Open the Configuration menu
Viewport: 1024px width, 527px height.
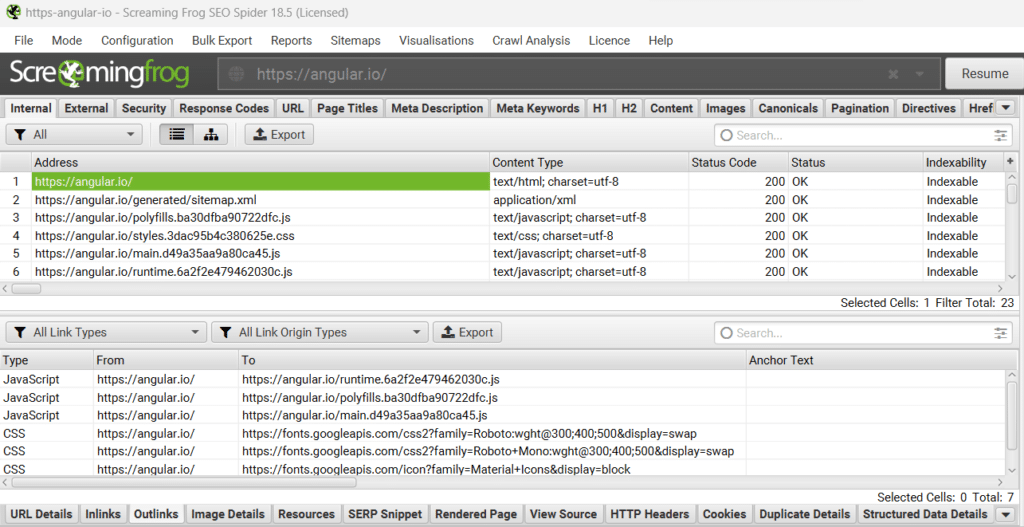137,40
